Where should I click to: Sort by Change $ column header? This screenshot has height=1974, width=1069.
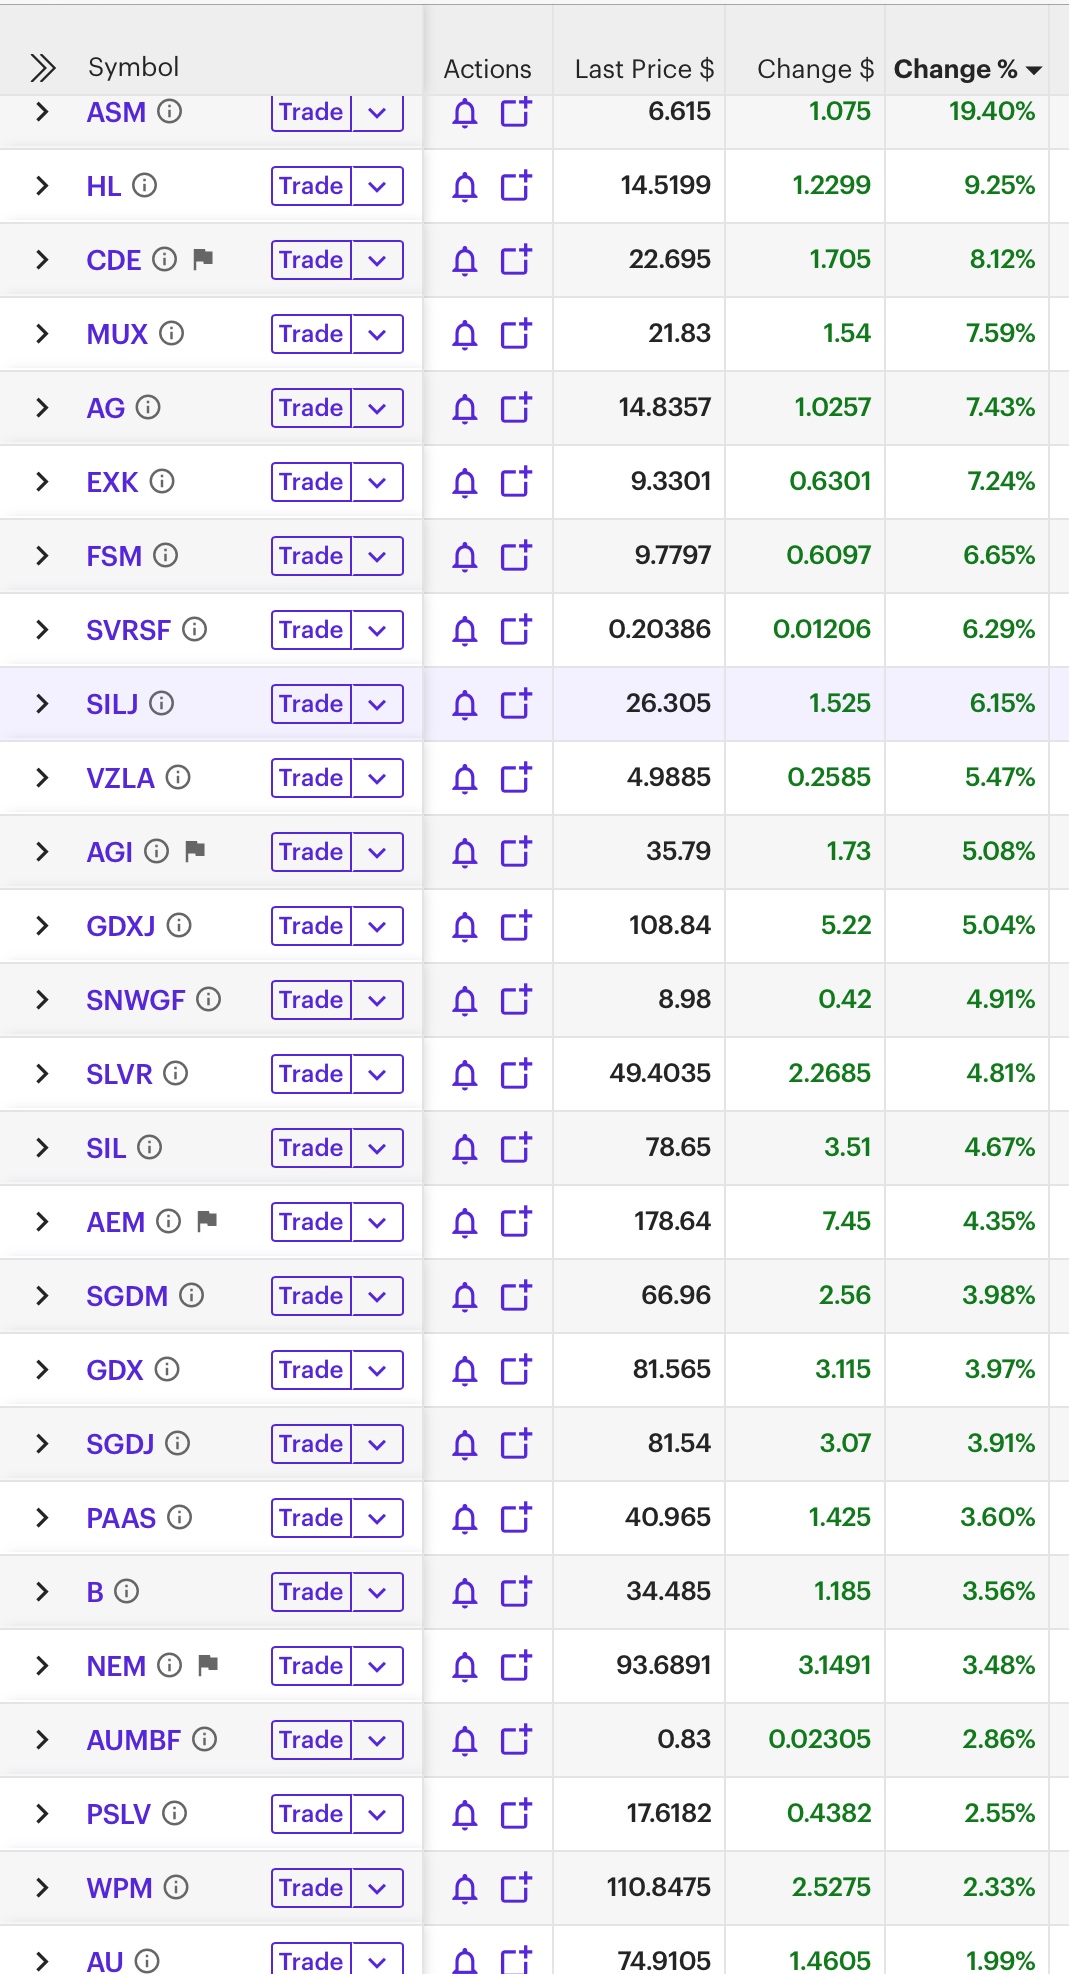pyautogui.click(x=814, y=69)
